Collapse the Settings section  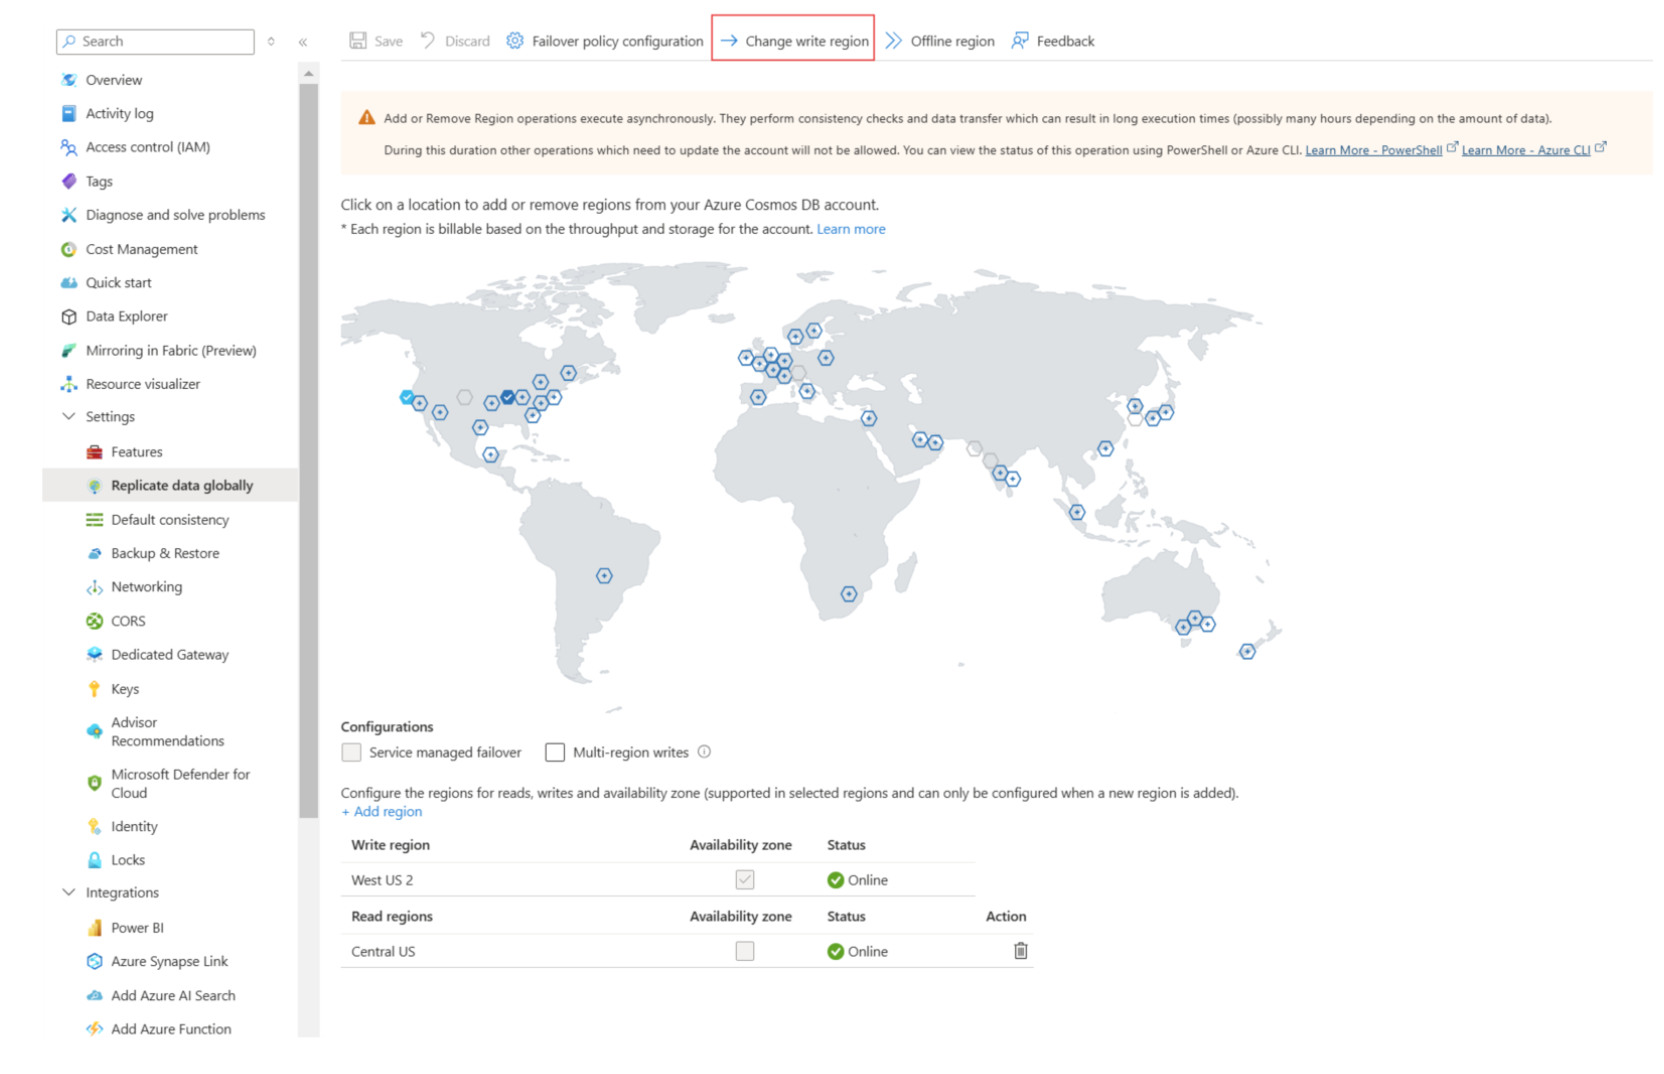tap(69, 417)
